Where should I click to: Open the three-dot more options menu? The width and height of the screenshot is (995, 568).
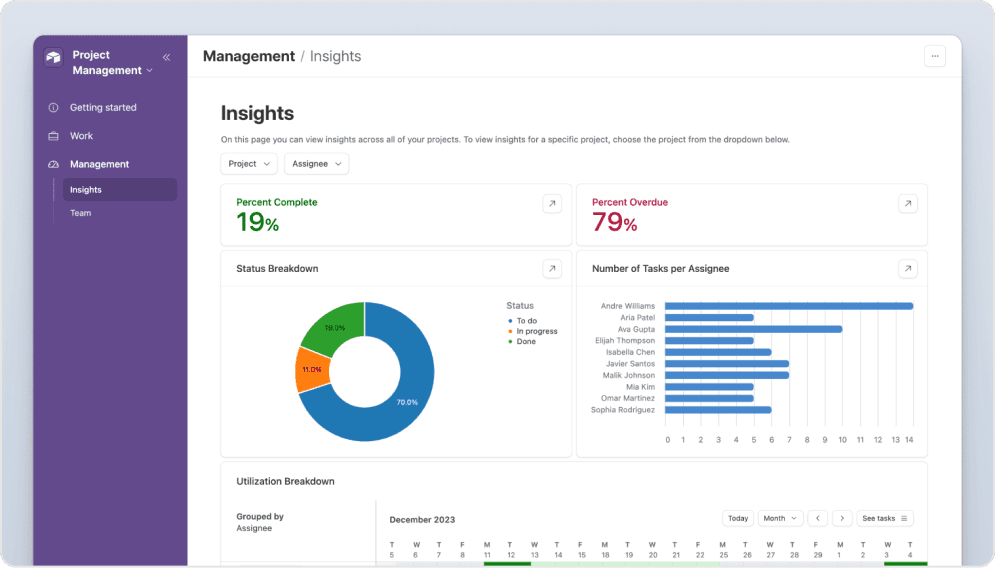(x=934, y=56)
